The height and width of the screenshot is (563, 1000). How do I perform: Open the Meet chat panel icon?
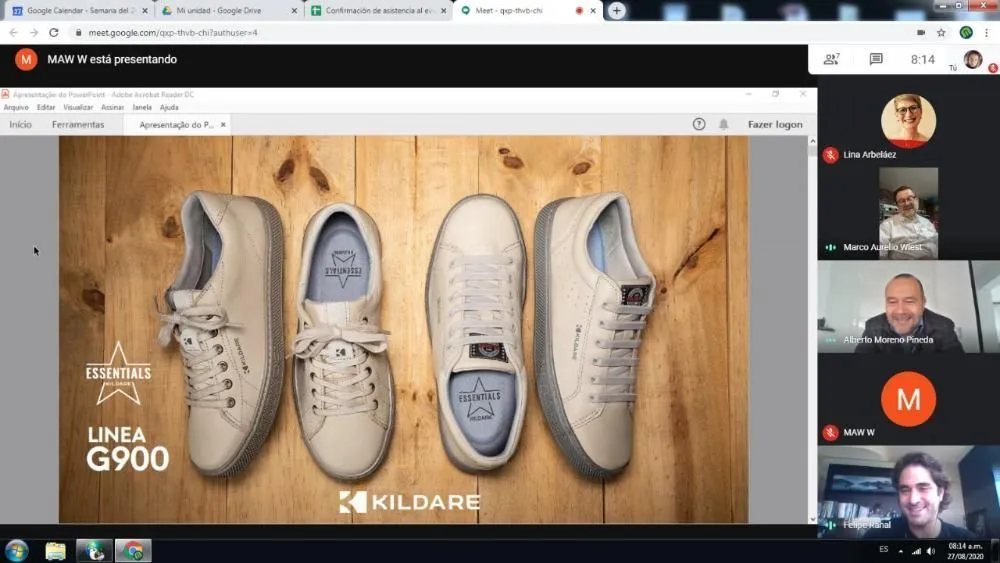coord(876,59)
